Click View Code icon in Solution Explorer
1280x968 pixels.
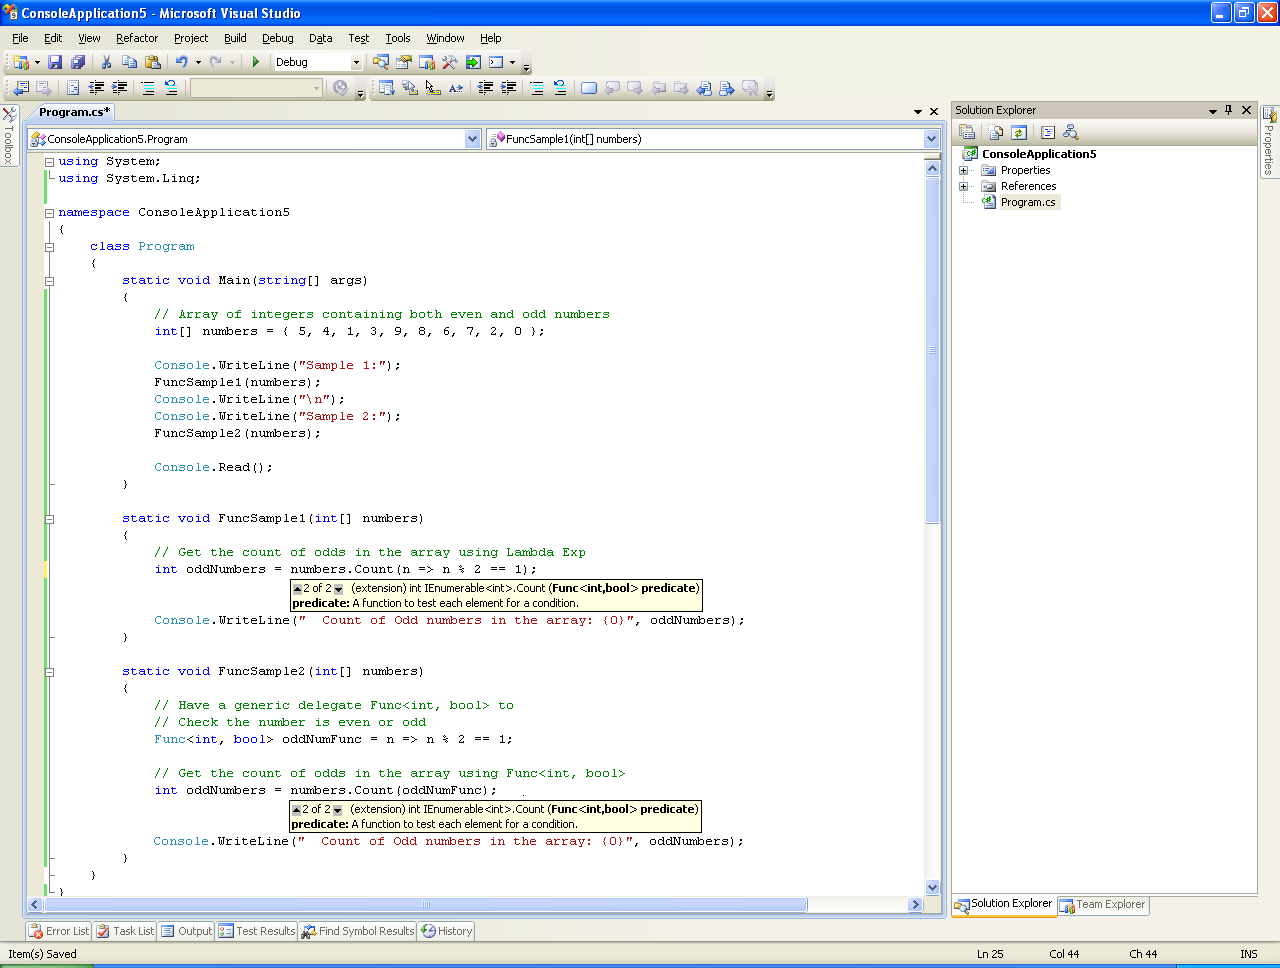pyautogui.click(x=1047, y=132)
